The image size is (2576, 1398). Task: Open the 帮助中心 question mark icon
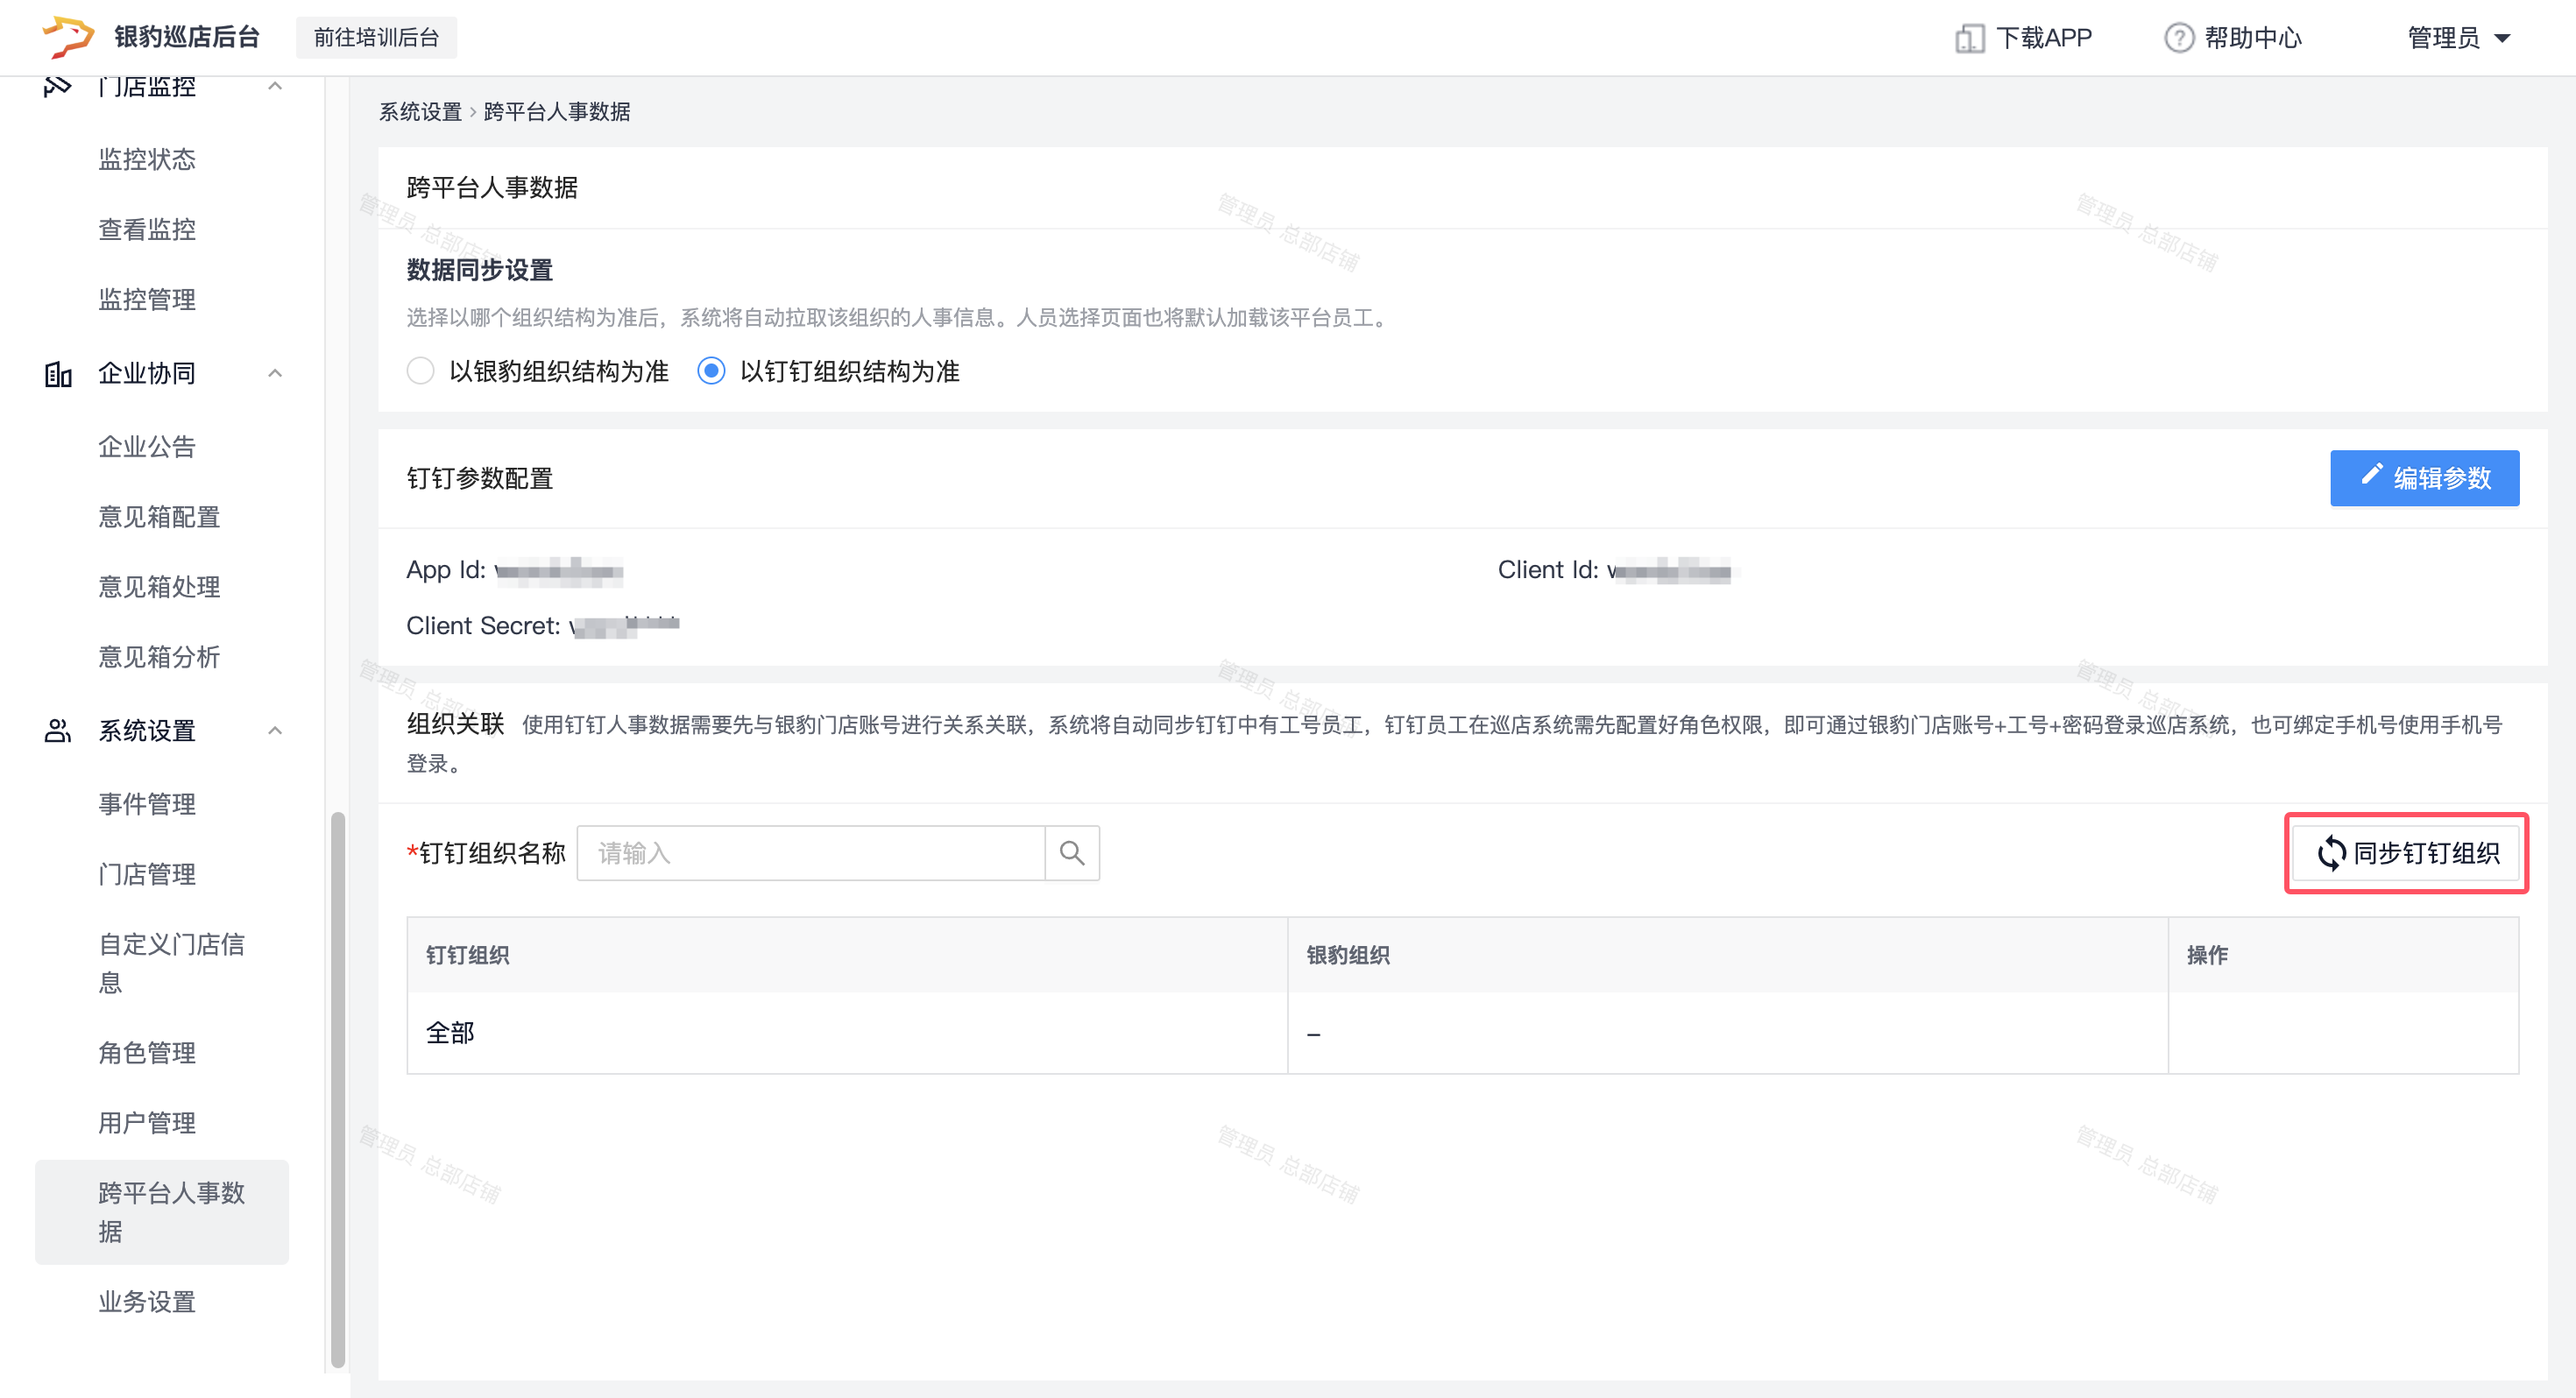(2178, 38)
